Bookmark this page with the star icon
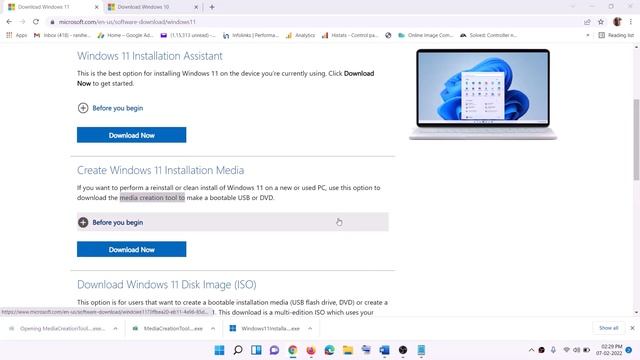This screenshot has height=360, width=640. [601, 22]
